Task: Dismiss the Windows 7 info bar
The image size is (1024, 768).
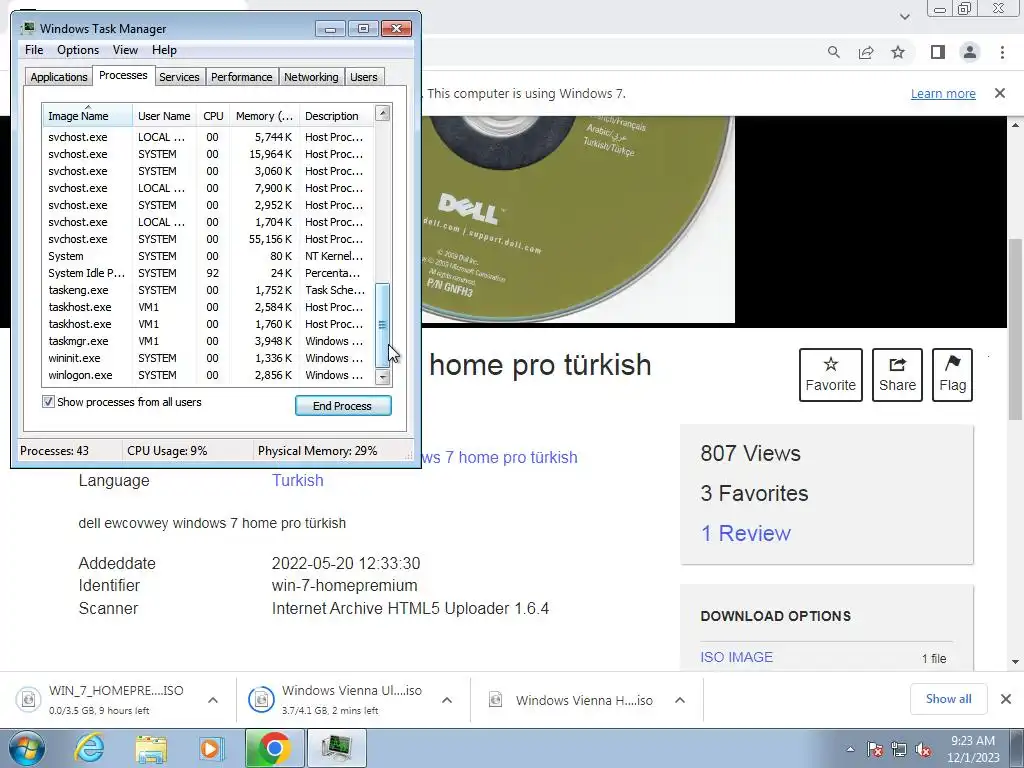Action: click(x=1000, y=93)
